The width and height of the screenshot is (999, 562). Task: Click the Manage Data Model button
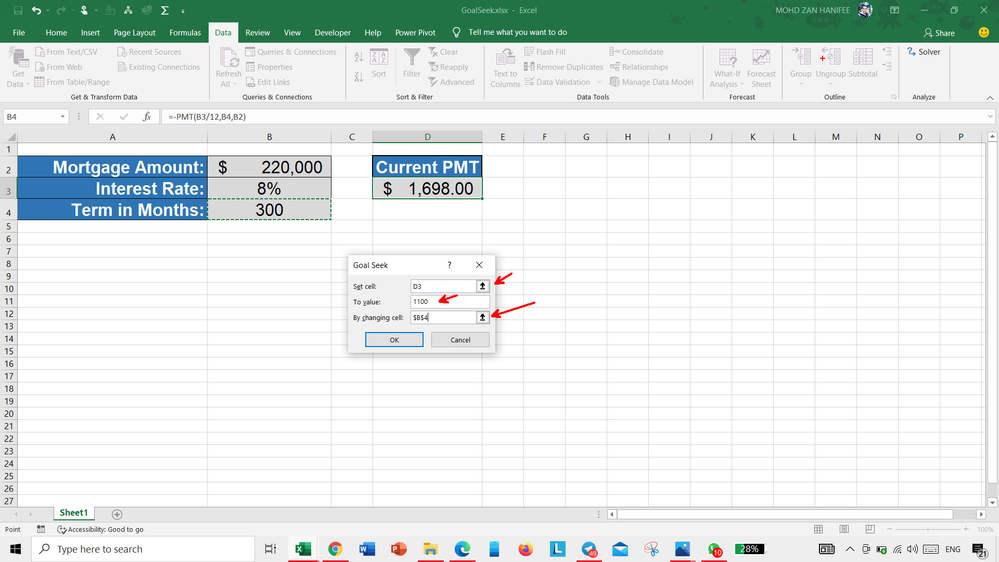click(x=651, y=82)
